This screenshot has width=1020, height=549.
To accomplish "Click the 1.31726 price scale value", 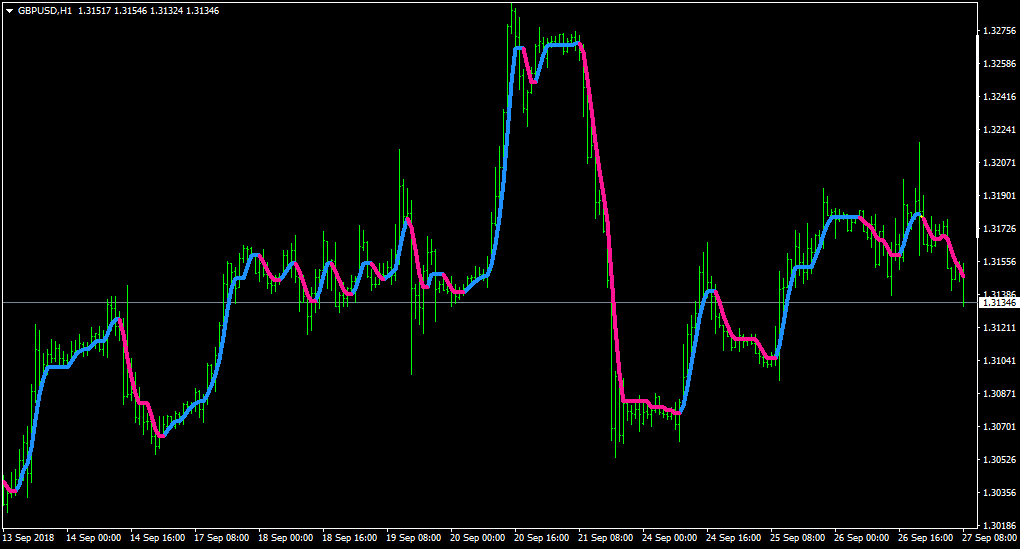I will 999,229.
